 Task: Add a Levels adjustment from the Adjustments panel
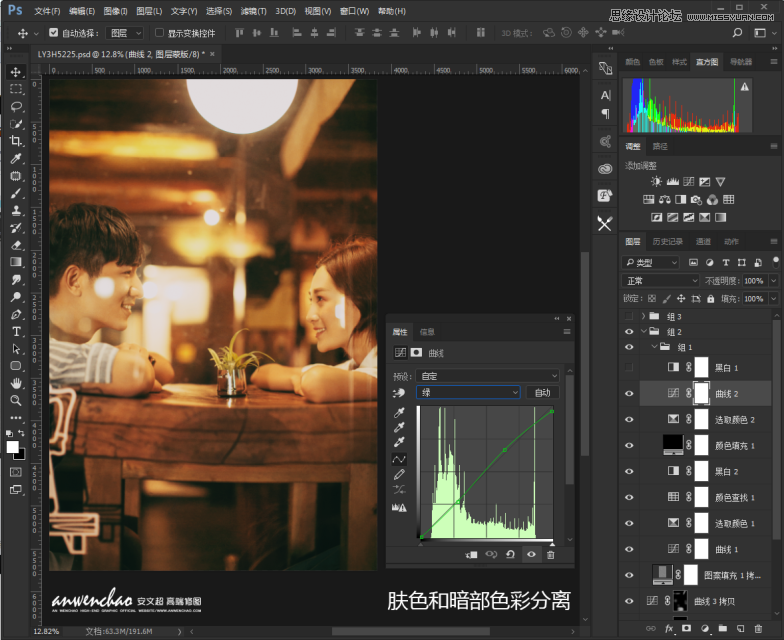point(672,182)
